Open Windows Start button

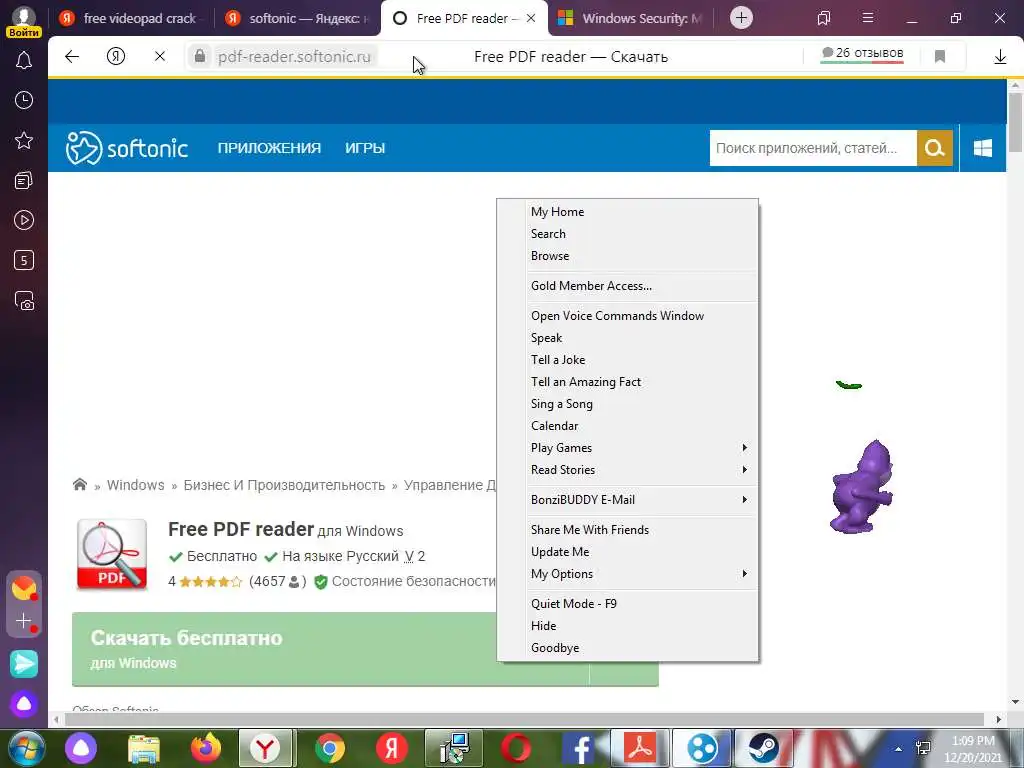pos(26,748)
